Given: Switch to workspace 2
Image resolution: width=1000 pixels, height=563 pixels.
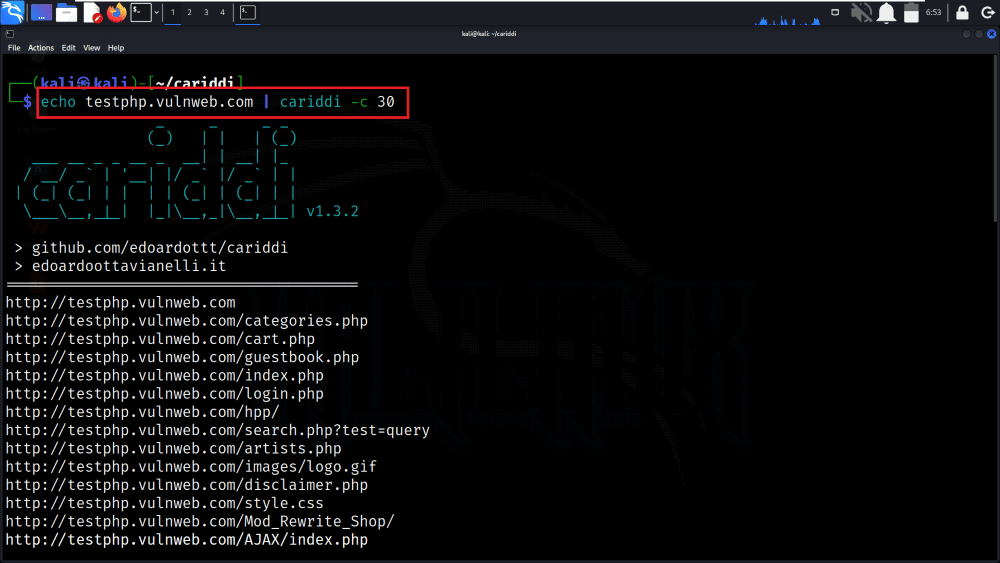Looking at the screenshot, I should [x=189, y=12].
